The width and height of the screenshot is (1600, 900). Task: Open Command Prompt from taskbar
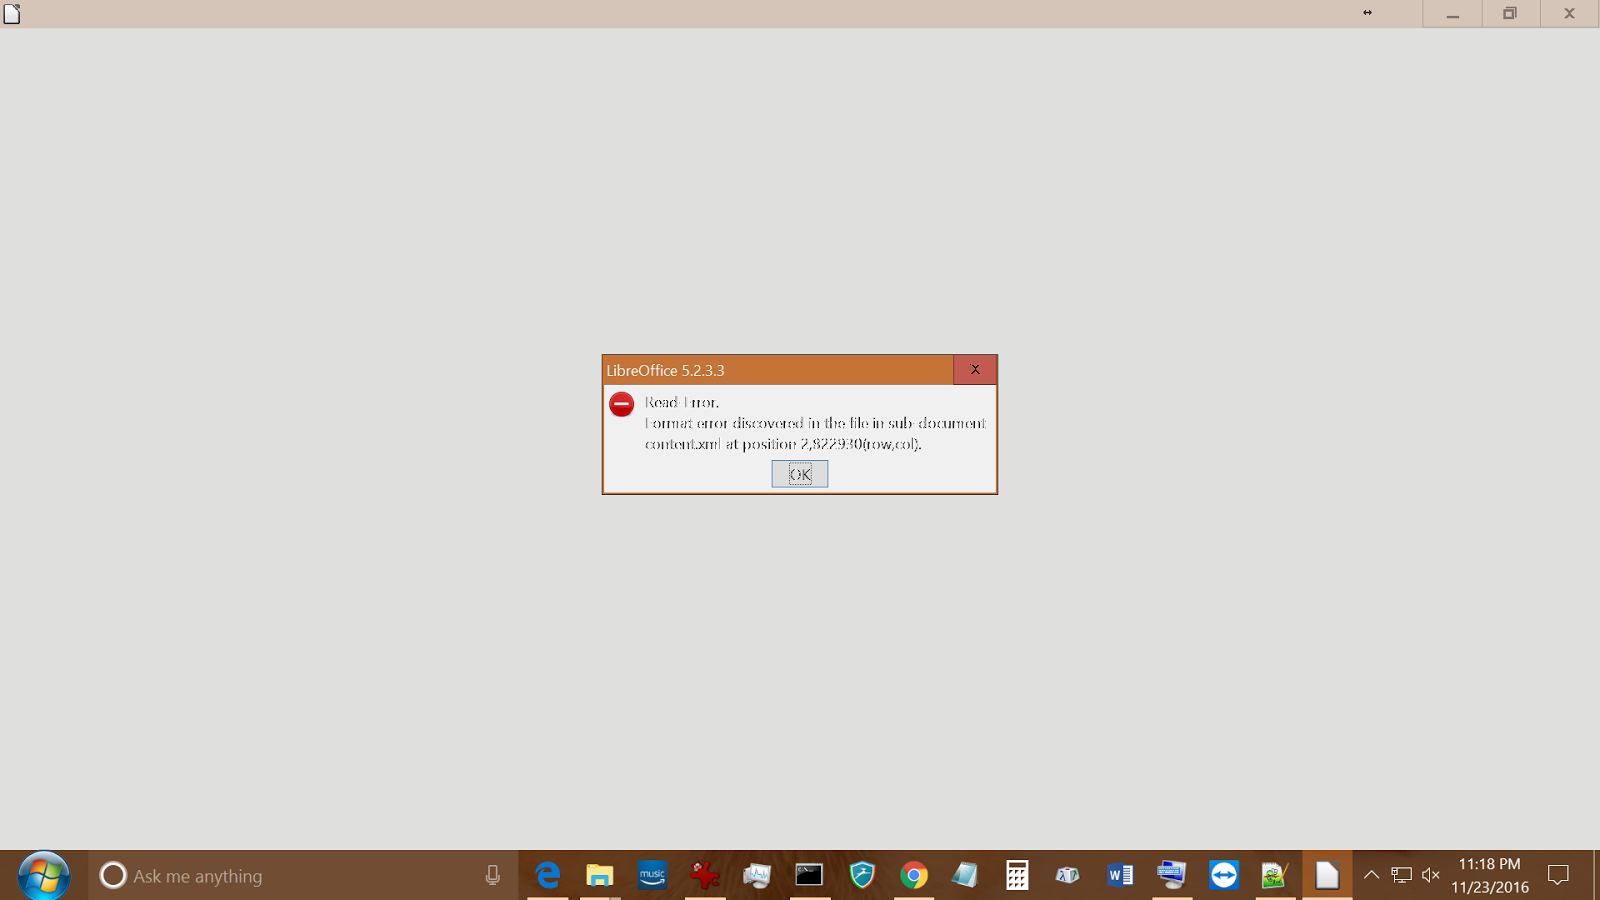[x=809, y=876]
